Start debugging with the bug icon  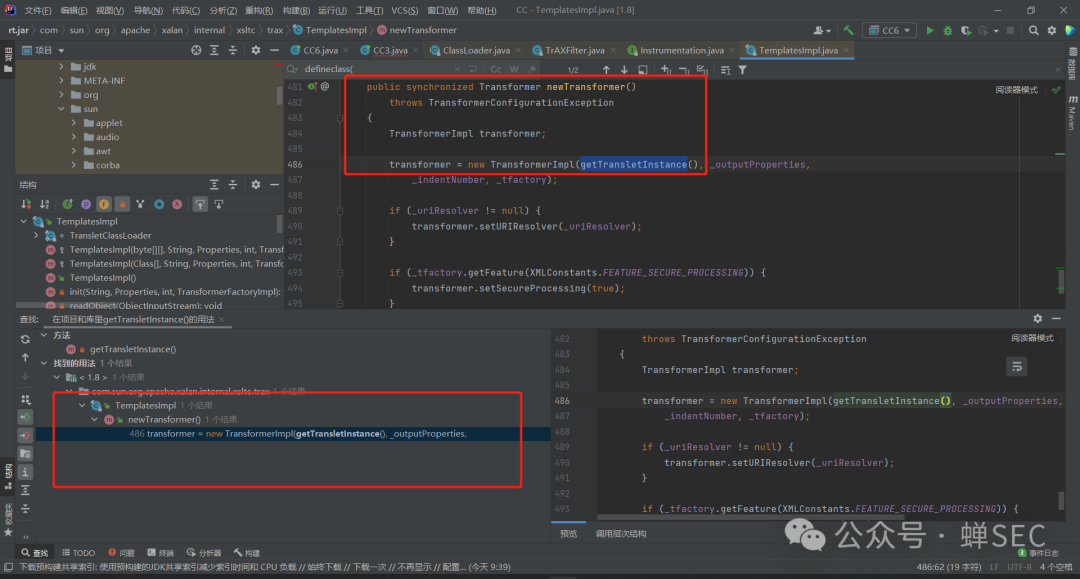[x=948, y=31]
